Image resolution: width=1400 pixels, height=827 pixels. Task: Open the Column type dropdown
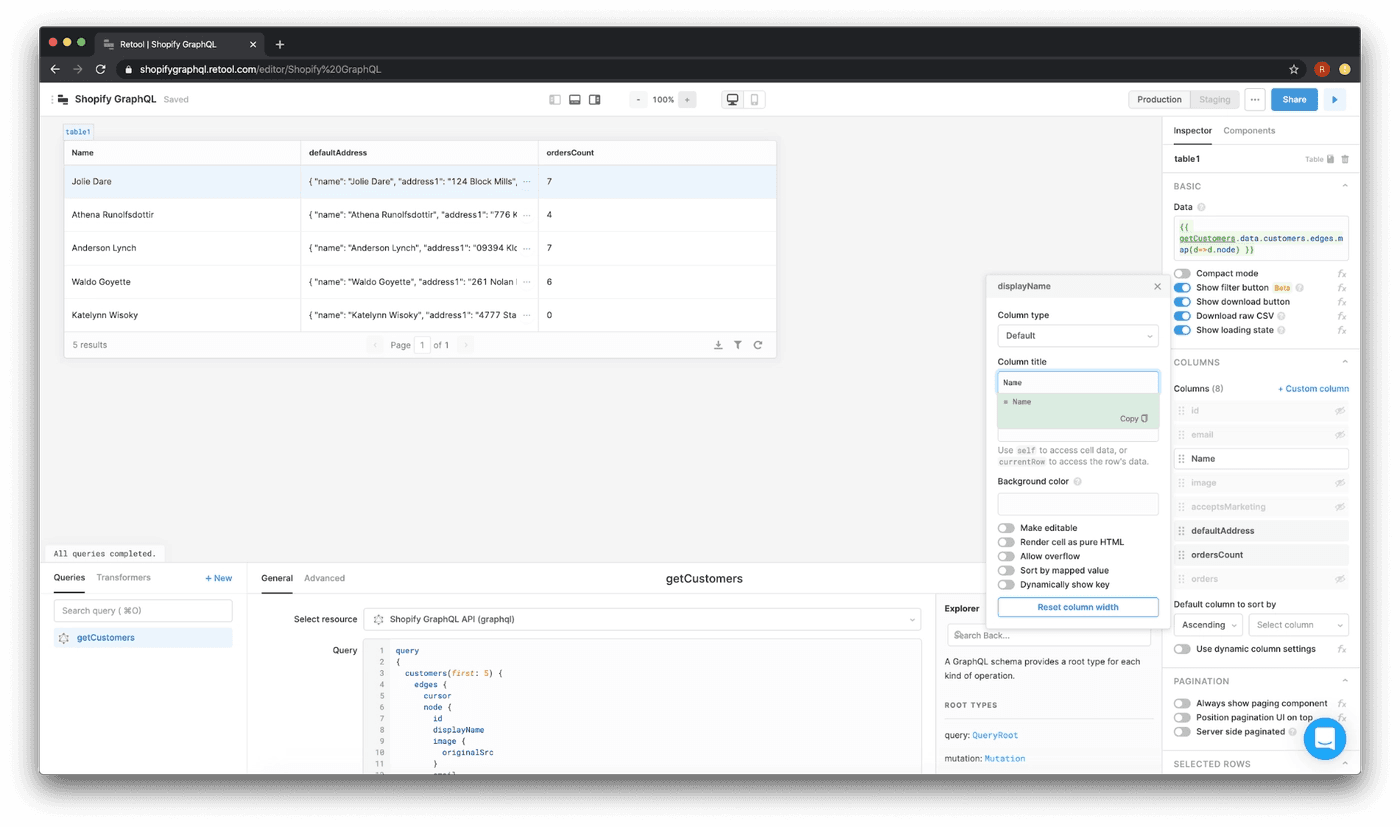pyautogui.click(x=1077, y=336)
